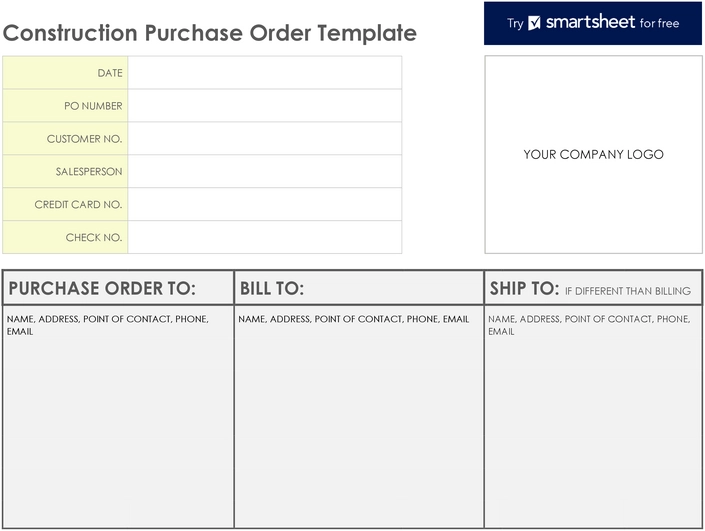
Task: Select the Ship To address area
Action: (x=593, y=417)
